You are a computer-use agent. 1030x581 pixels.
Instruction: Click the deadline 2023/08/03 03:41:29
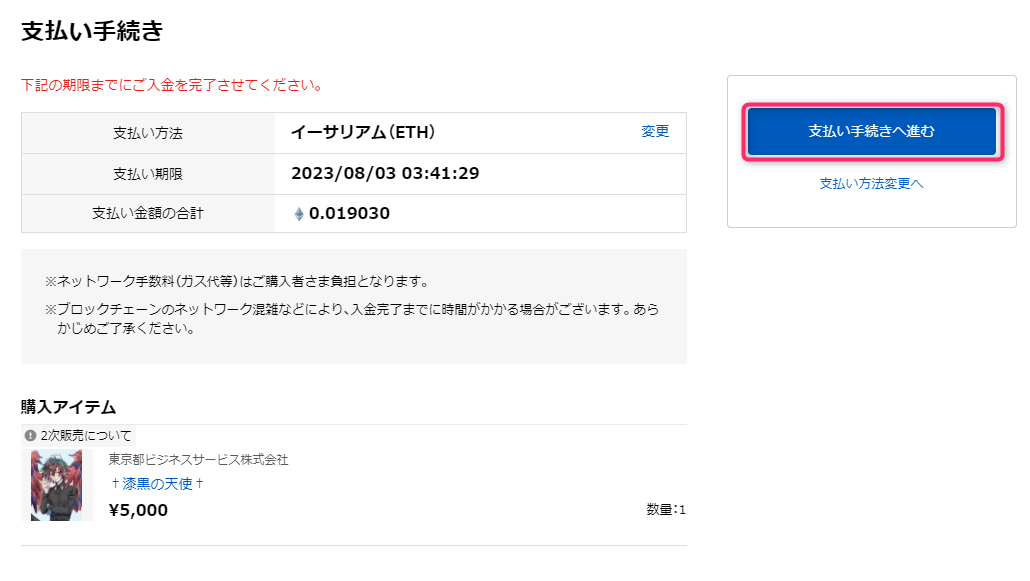click(x=385, y=174)
